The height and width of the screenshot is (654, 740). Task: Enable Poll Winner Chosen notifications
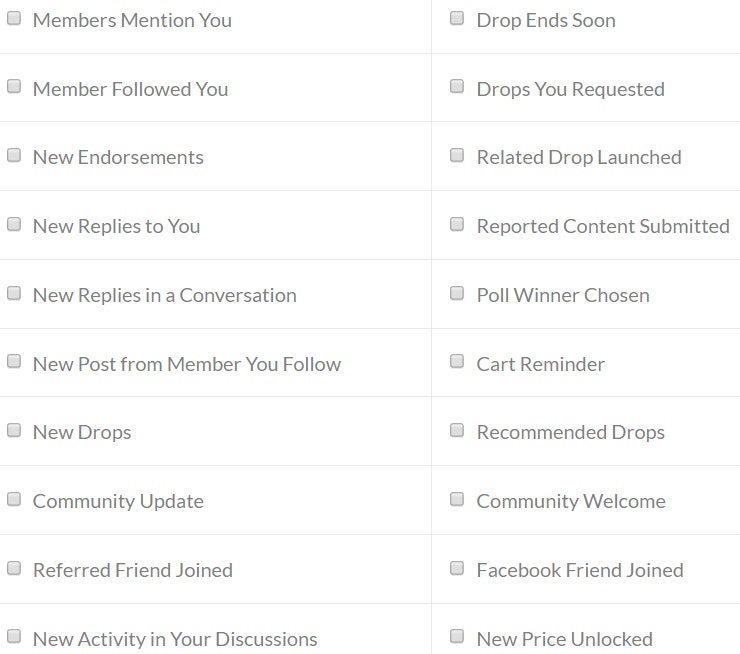(x=457, y=293)
